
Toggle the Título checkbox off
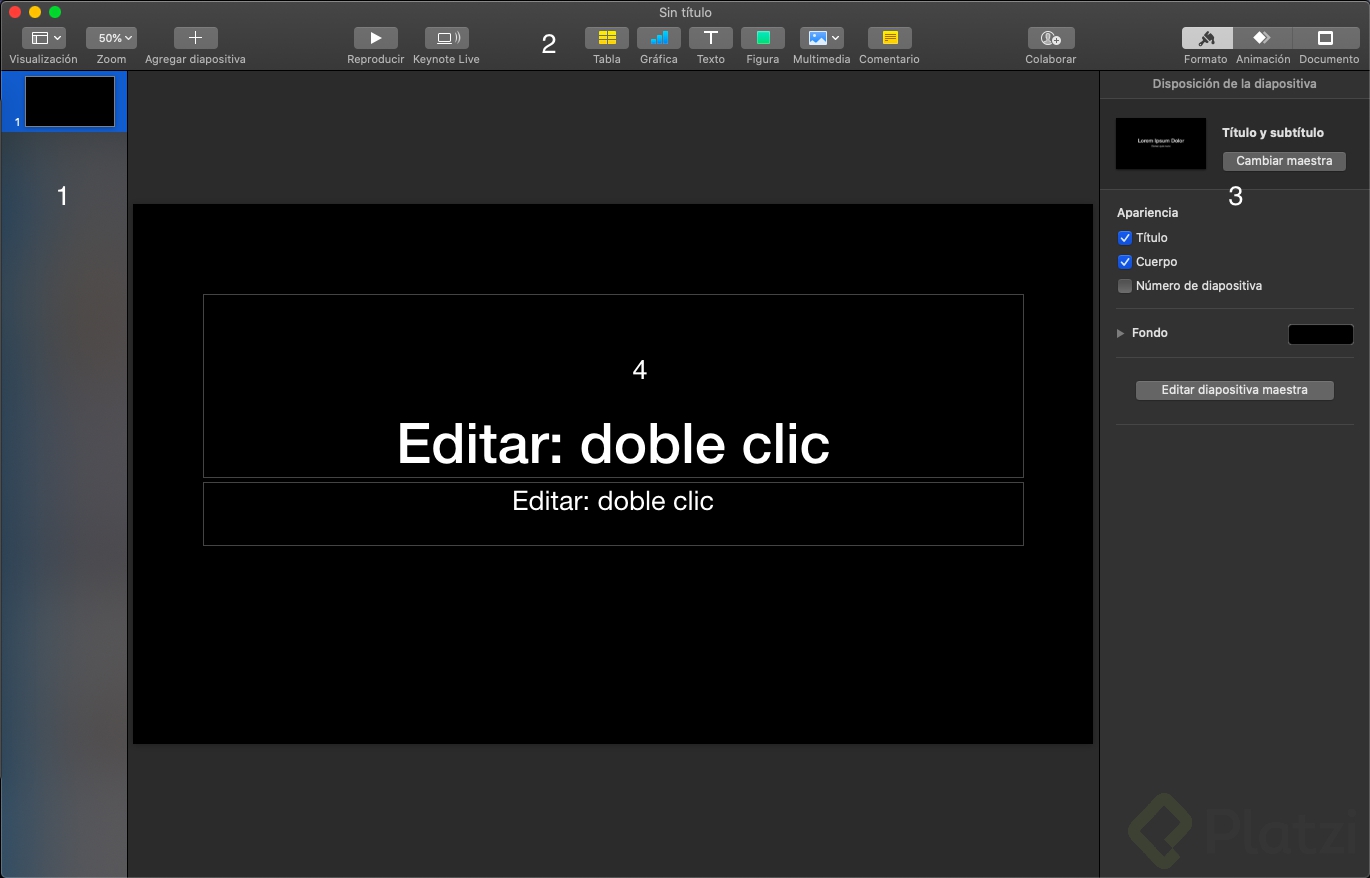pyautogui.click(x=1124, y=237)
